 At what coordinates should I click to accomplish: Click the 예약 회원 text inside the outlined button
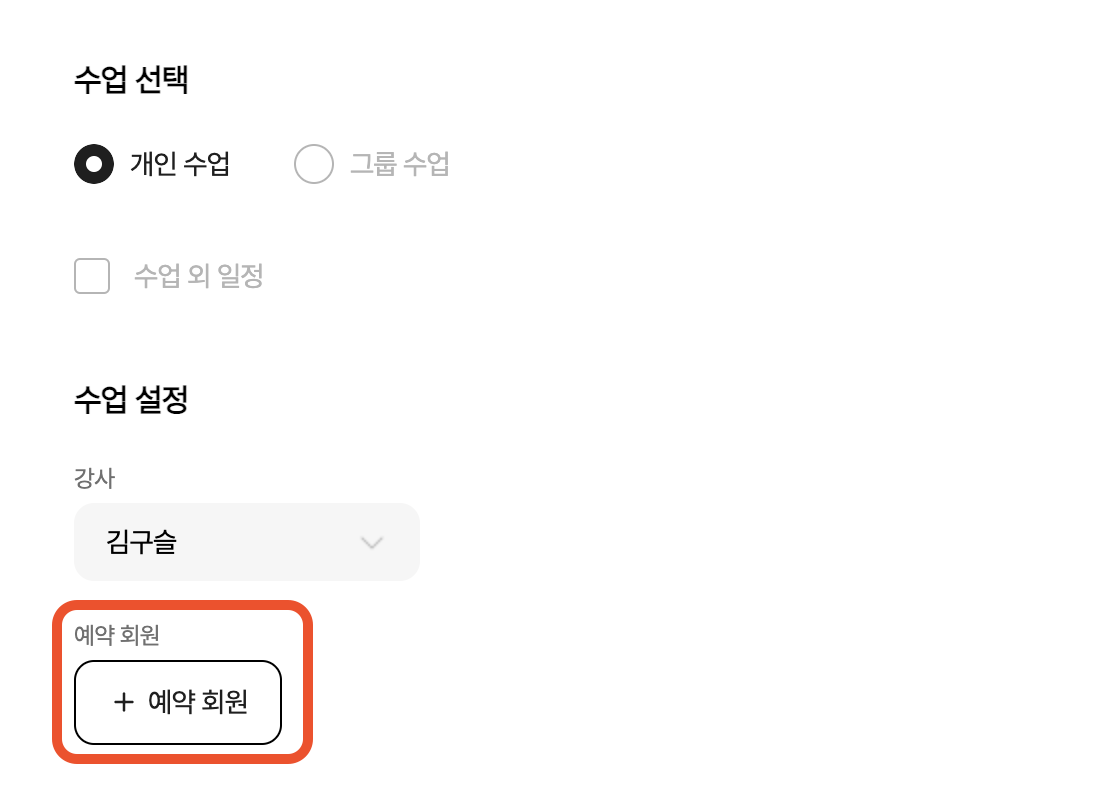pos(198,702)
